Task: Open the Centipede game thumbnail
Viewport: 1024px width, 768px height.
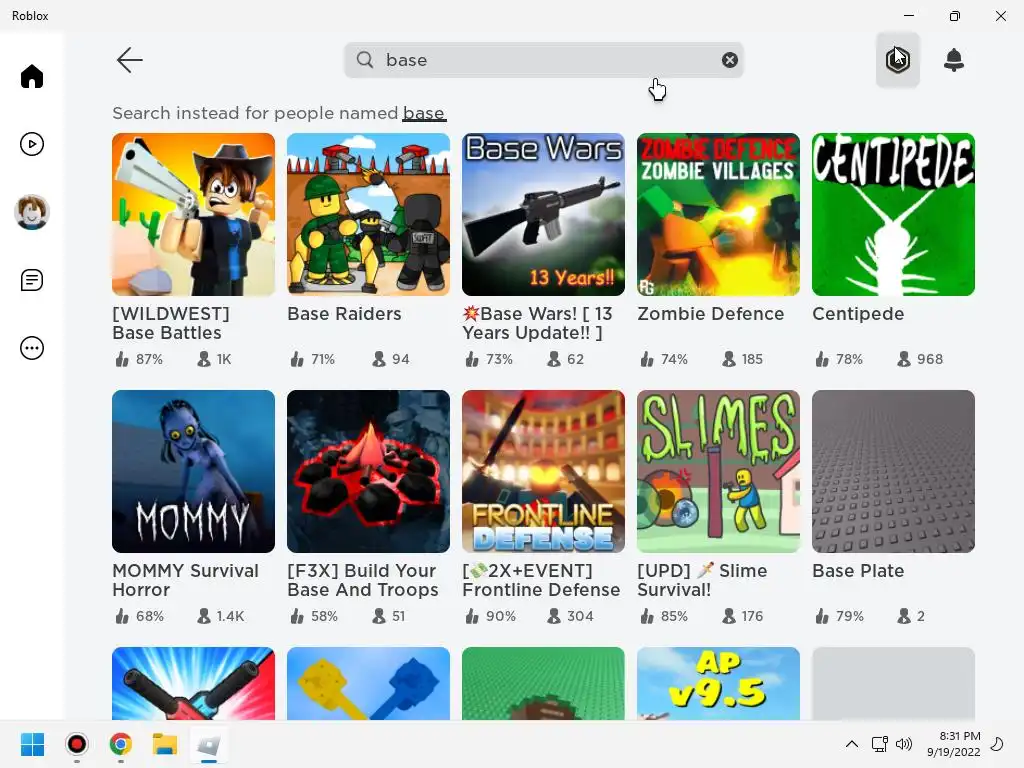Action: click(x=893, y=214)
